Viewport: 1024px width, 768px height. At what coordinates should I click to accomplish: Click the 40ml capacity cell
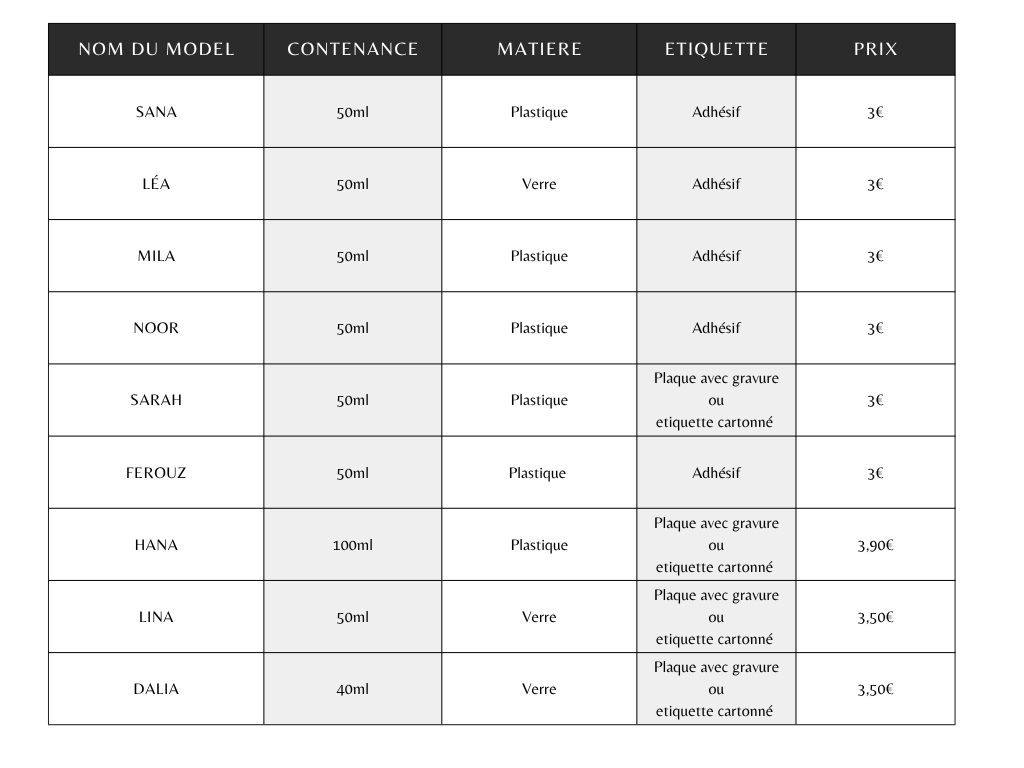coord(353,689)
